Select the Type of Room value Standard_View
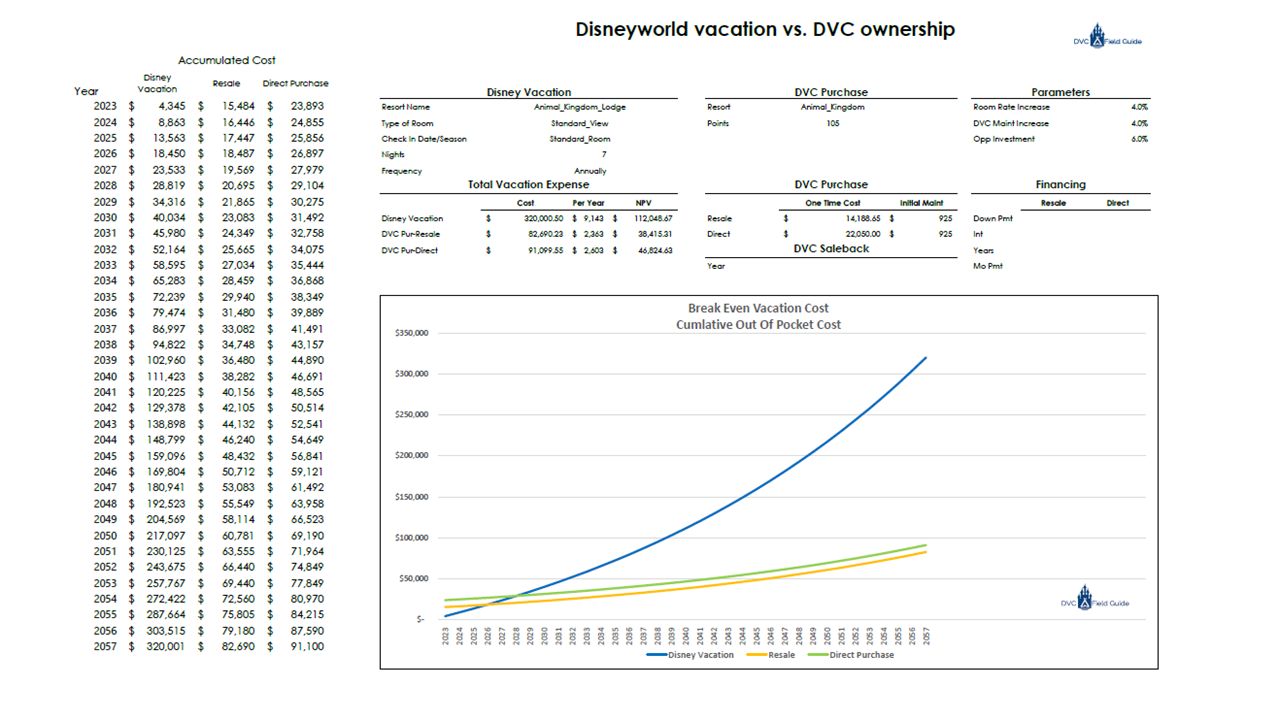The width and height of the screenshot is (1280, 720). pos(580,123)
